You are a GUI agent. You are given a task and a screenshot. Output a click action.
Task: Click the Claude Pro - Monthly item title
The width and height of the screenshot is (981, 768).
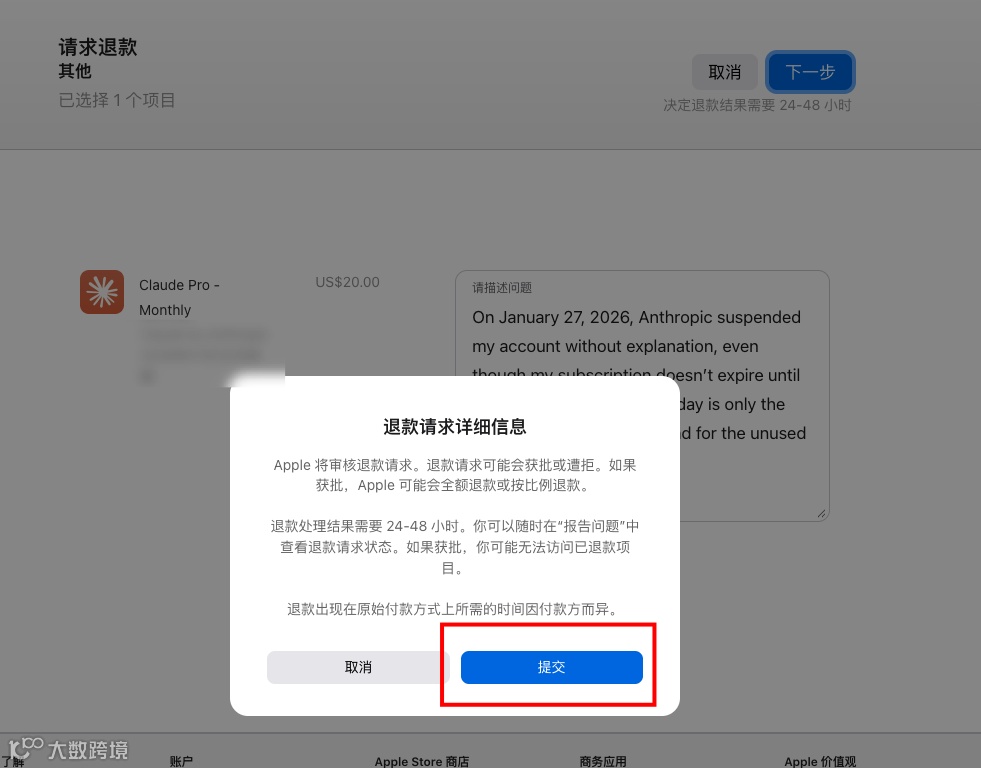coord(179,297)
